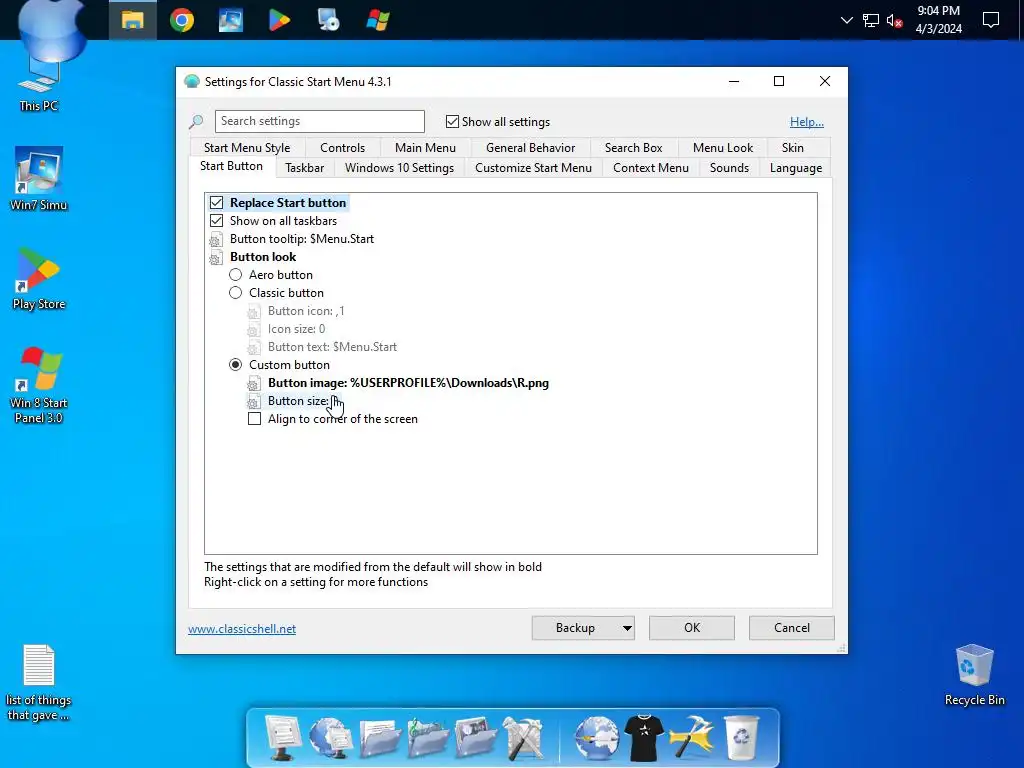The image size is (1024, 768).
Task: Show hidden system tray icons
Action: (x=846, y=20)
